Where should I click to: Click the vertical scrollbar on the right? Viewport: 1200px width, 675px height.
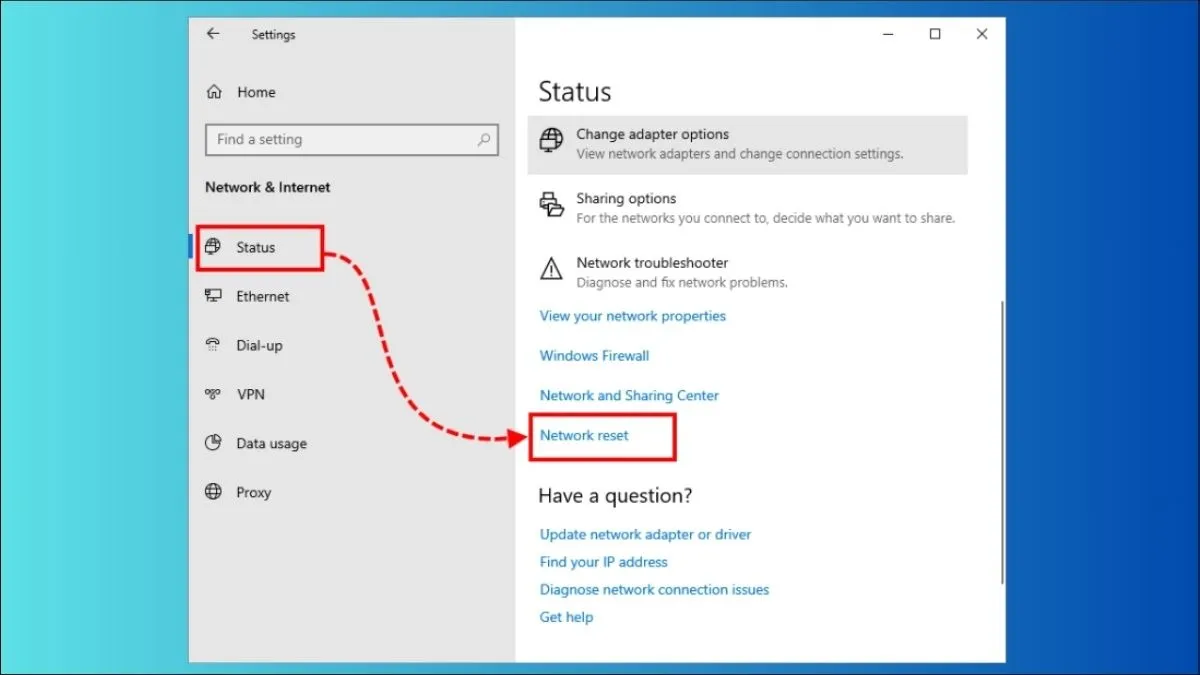coord(1001,440)
